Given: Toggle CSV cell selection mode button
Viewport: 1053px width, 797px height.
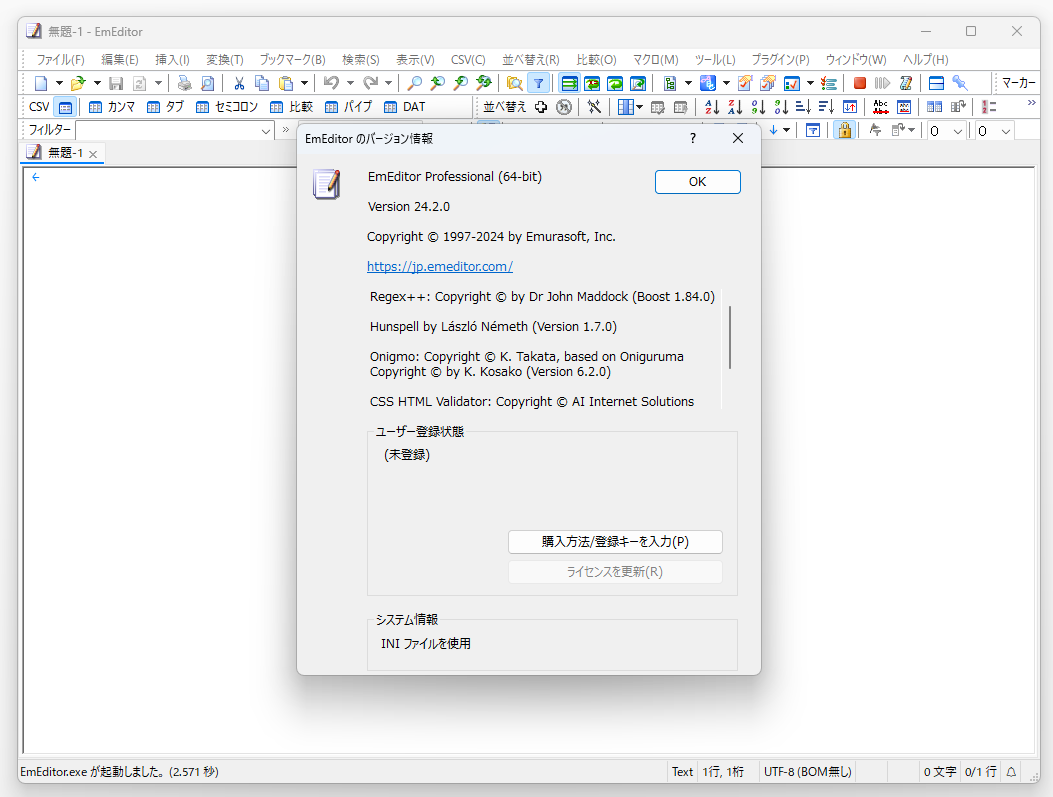Looking at the screenshot, I should coord(64,106).
